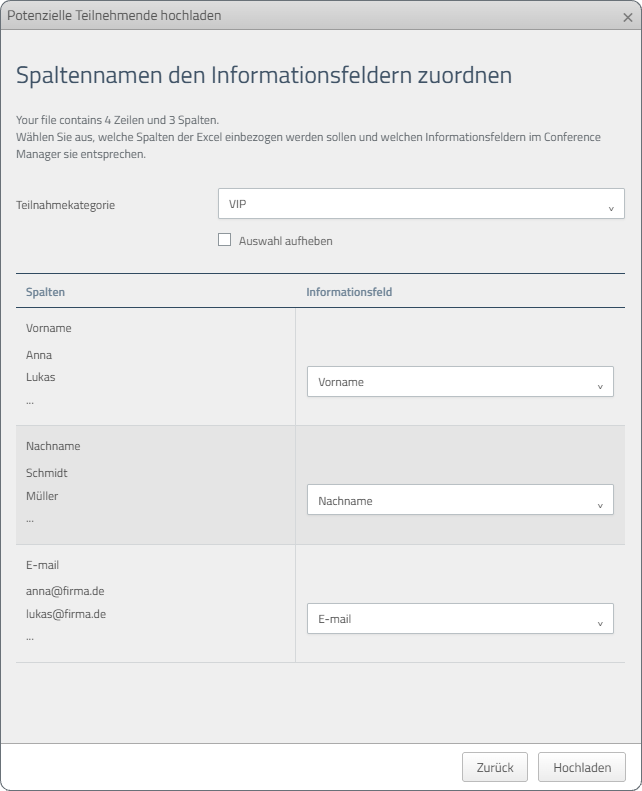642x791 pixels.
Task: Click the Zurück button
Action: [x=495, y=767]
